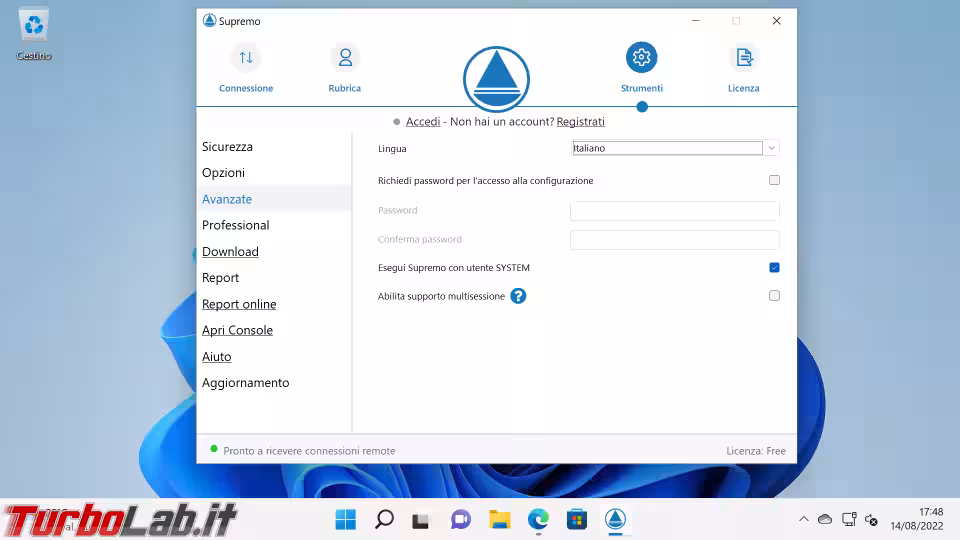
Task: Select Opzioni in the sidebar
Action: (x=223, y=173)
